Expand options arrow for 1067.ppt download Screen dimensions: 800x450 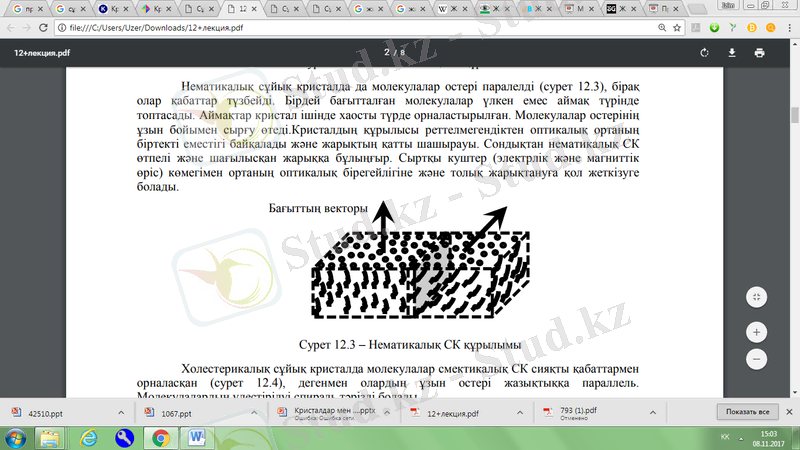click(x=253, y=412)
